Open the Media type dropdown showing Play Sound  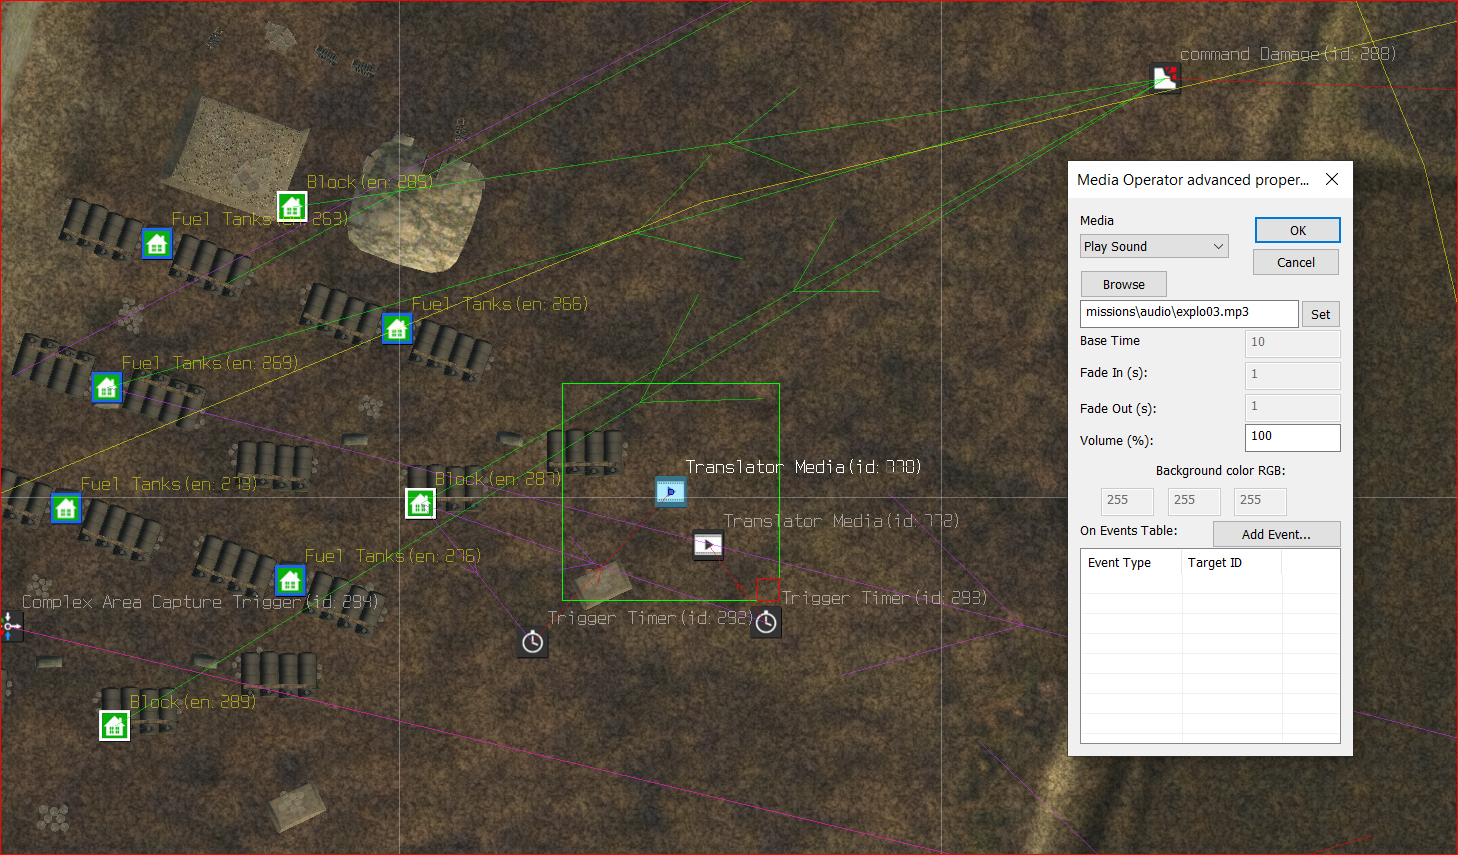(1154, 246)
